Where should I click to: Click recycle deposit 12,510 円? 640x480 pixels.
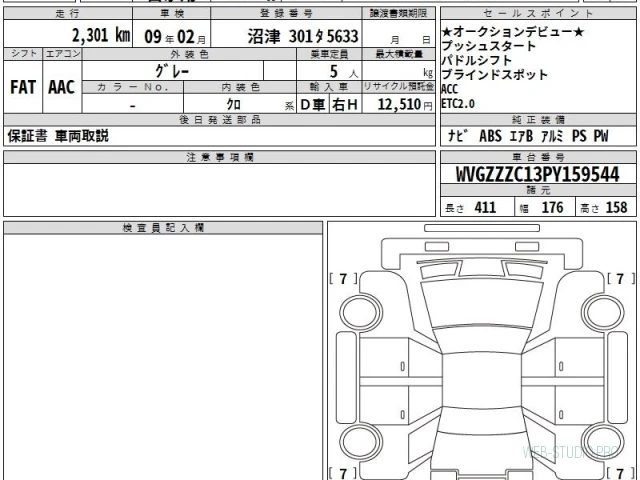[405, 104]
